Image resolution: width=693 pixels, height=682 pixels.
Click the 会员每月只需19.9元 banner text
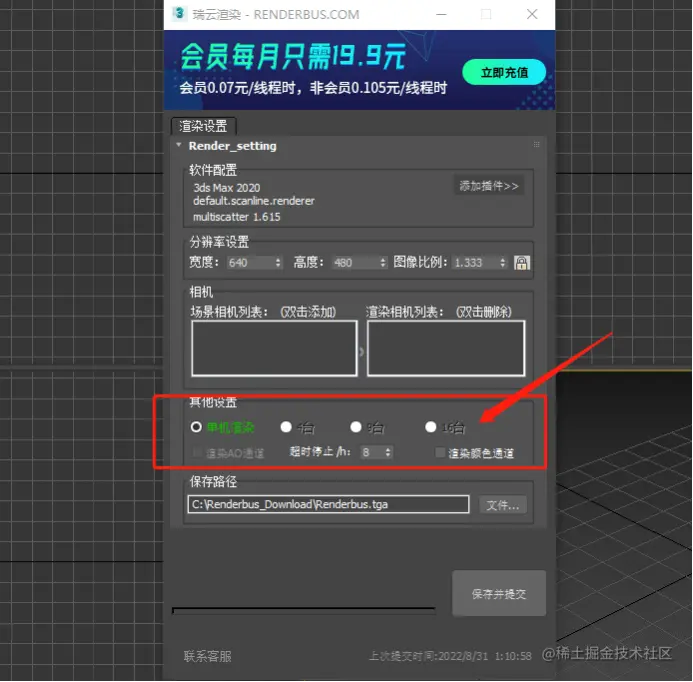point(293,57)
